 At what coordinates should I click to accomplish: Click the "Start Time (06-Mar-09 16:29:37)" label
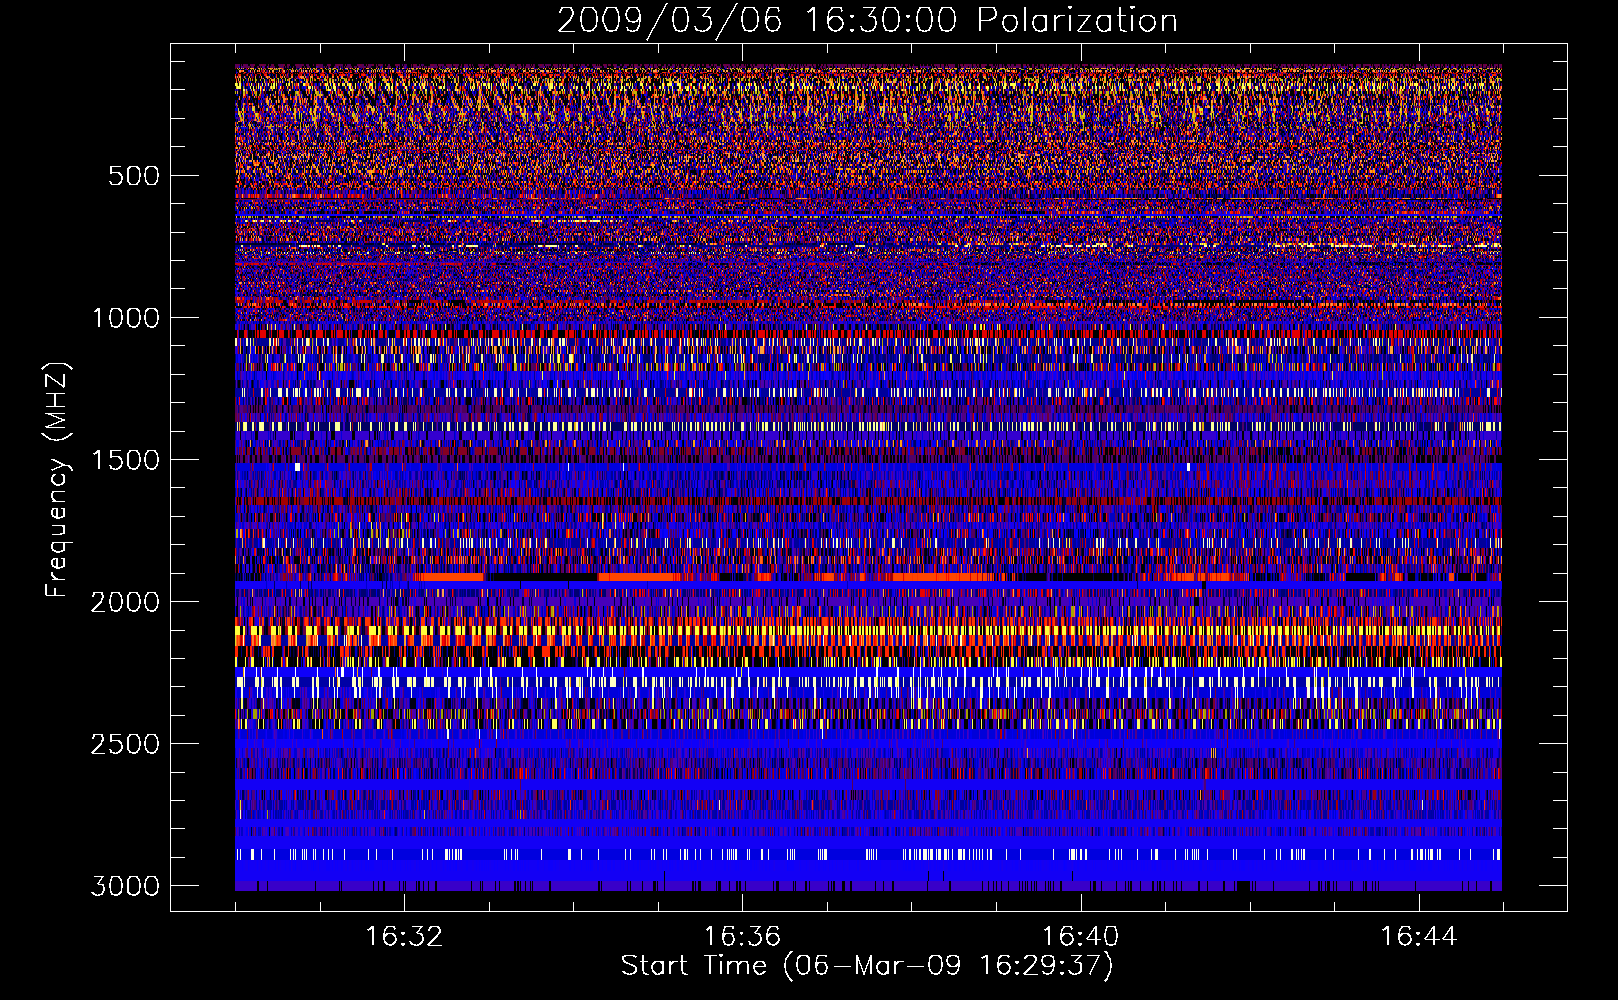(867, 966)
